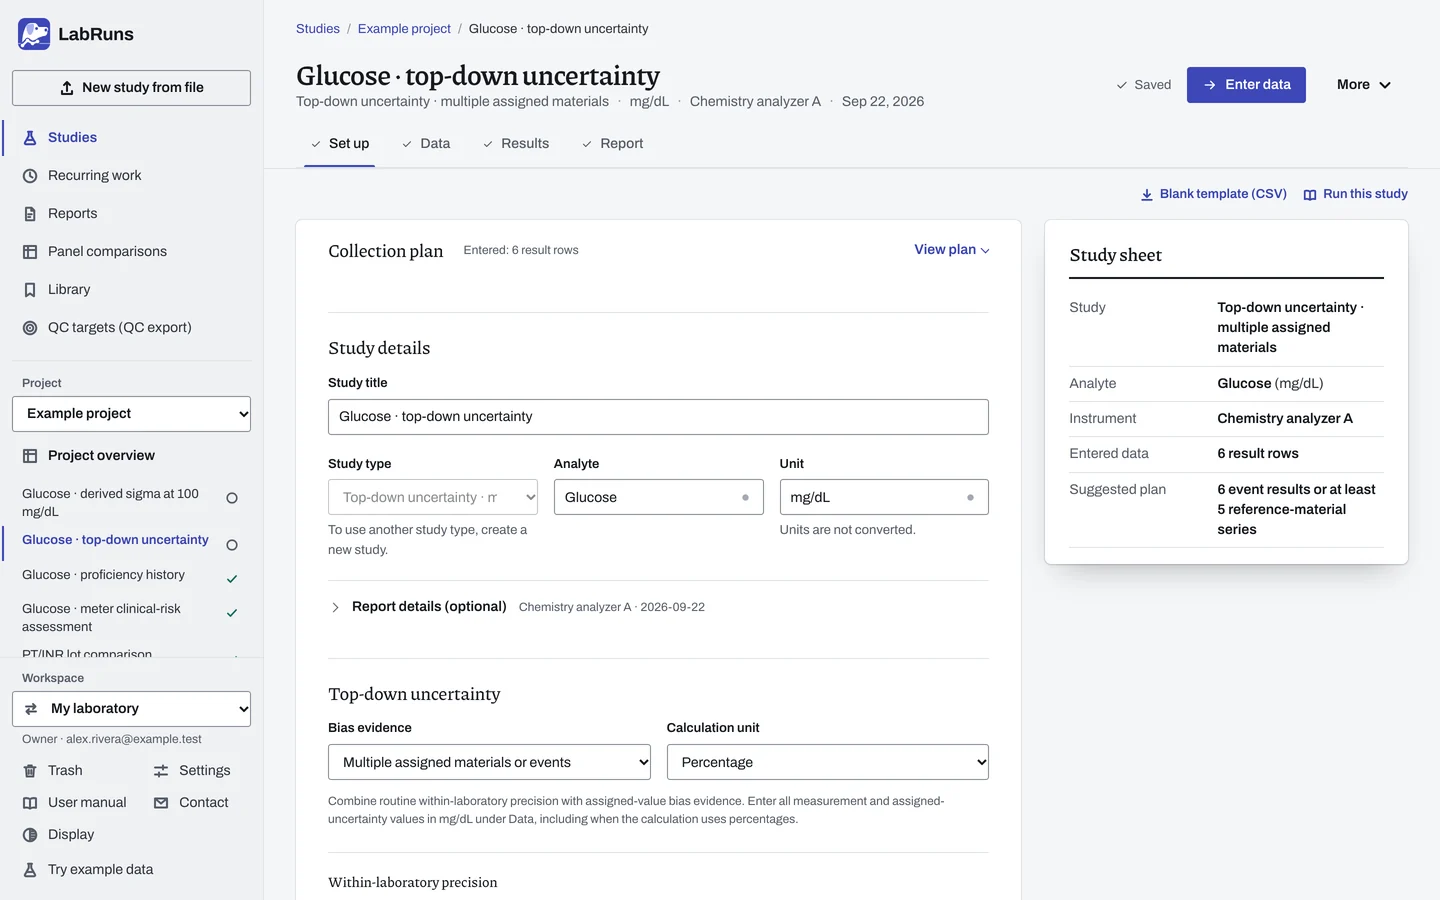
Task: Click the Contact envelope icon
Action: click(x=161, y=803)
